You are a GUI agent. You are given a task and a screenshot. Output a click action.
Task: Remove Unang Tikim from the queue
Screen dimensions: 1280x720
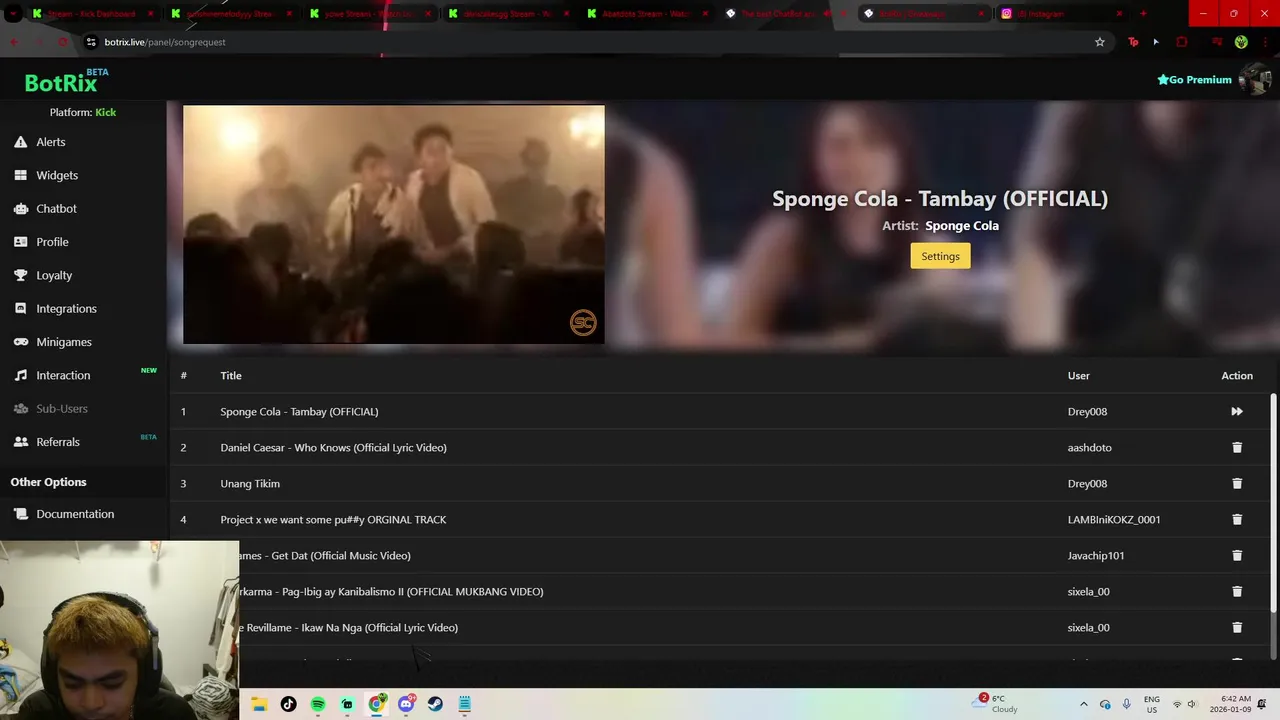[x=1237, y=483]
